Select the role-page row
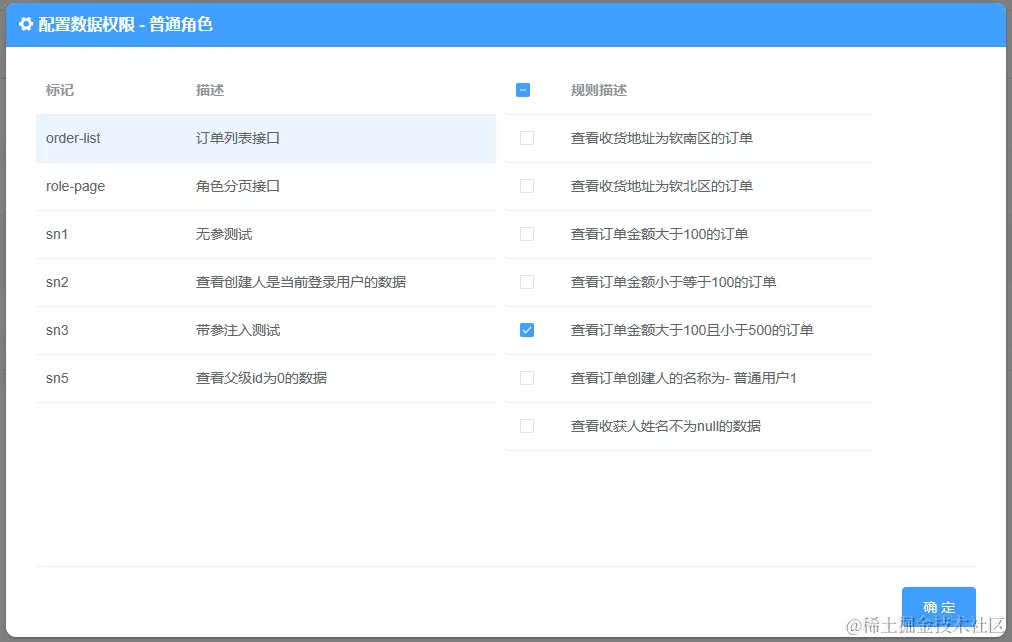Screen dimensions: 1012x642 tap(266, 186)
